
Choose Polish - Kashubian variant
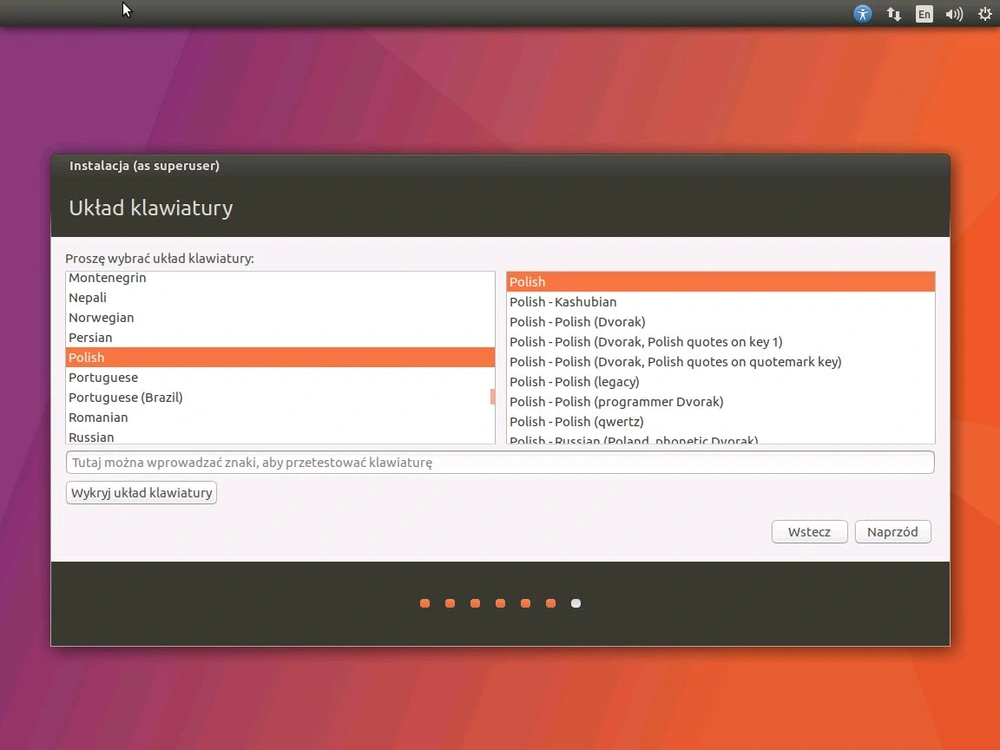point(721,302)
